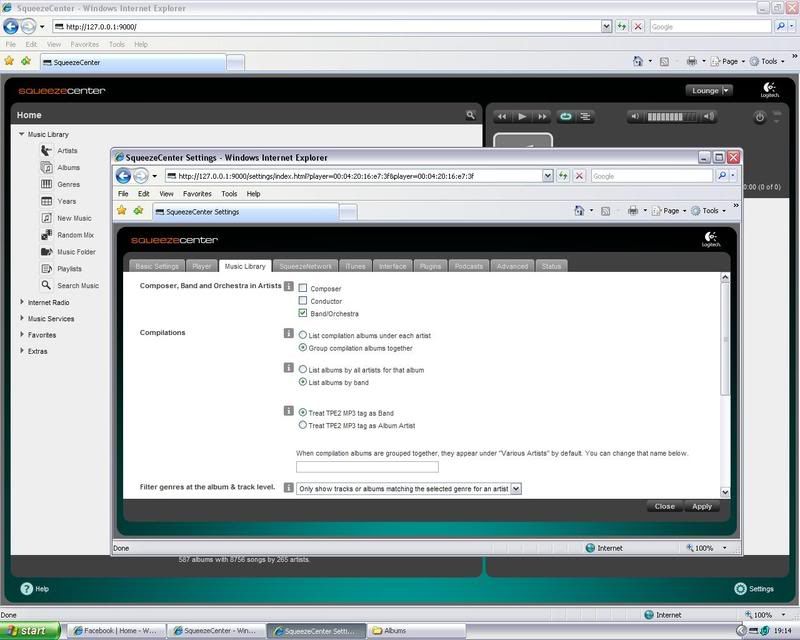Open the Lounge player dropdown
The image size is (800, 640).
tap(710, 90)
